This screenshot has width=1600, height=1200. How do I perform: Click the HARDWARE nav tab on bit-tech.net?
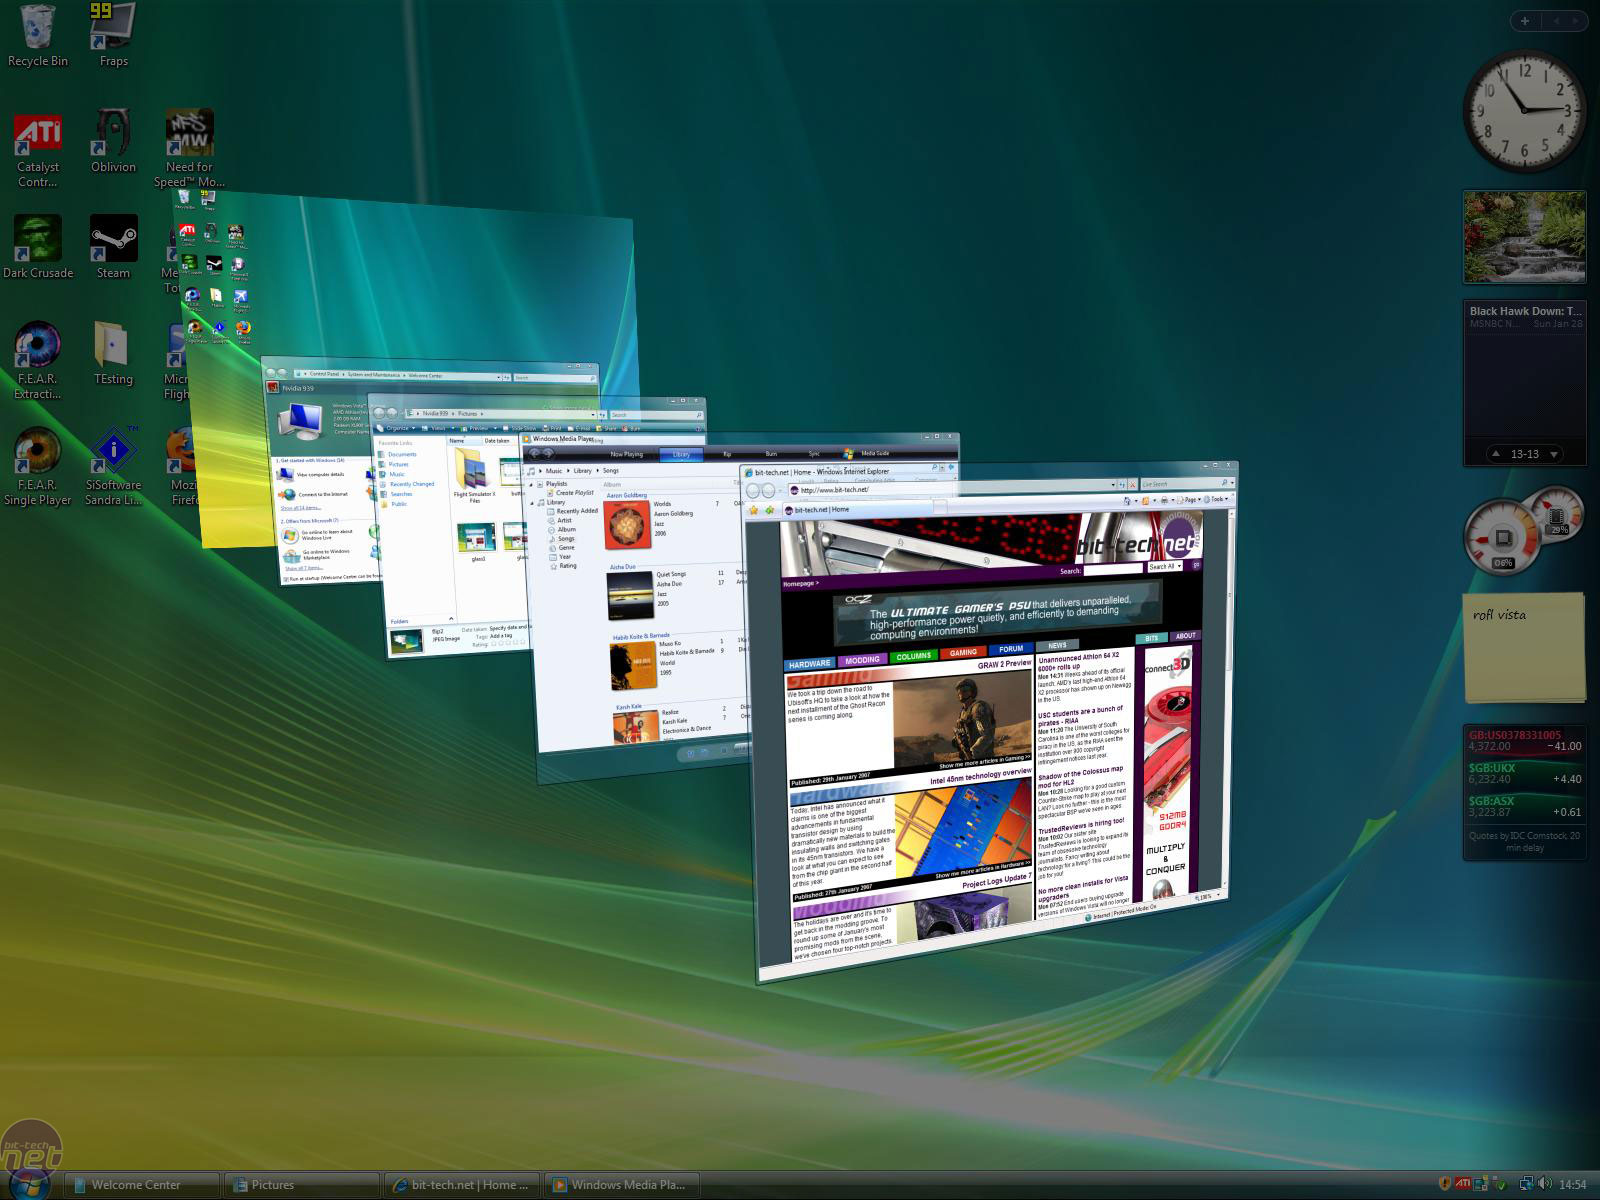(809, 664)
